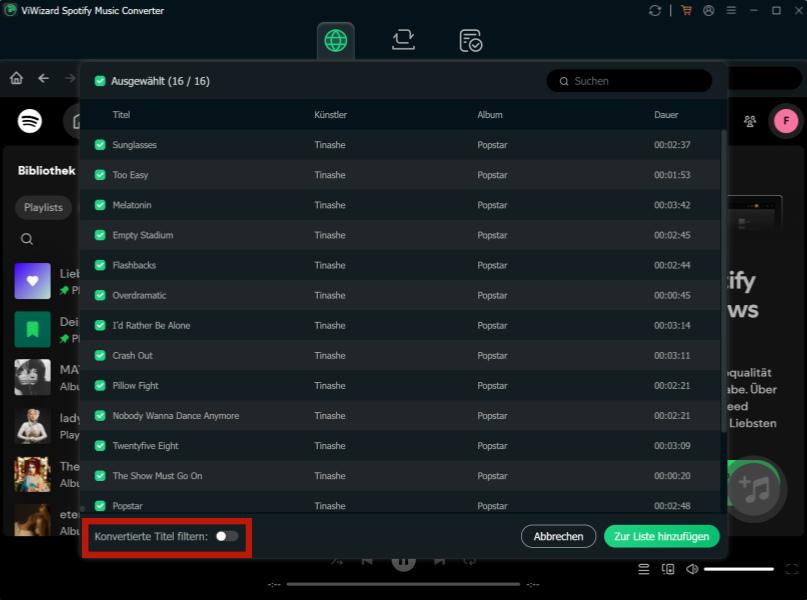The image size is (807, 600).
Task: Click the Spotify logo
Action: [x=30, y=121]
